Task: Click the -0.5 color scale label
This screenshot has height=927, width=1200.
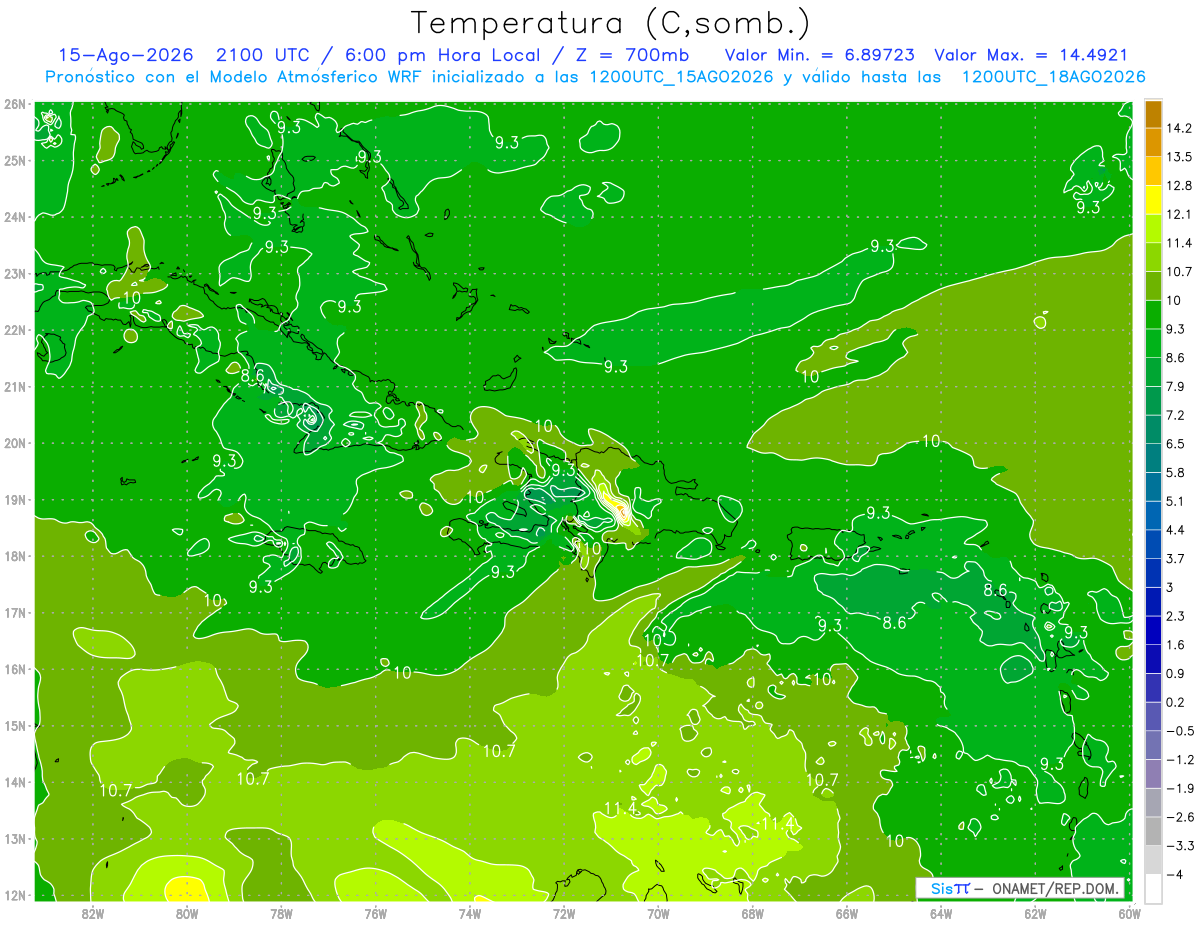Action: point(1179,731)
